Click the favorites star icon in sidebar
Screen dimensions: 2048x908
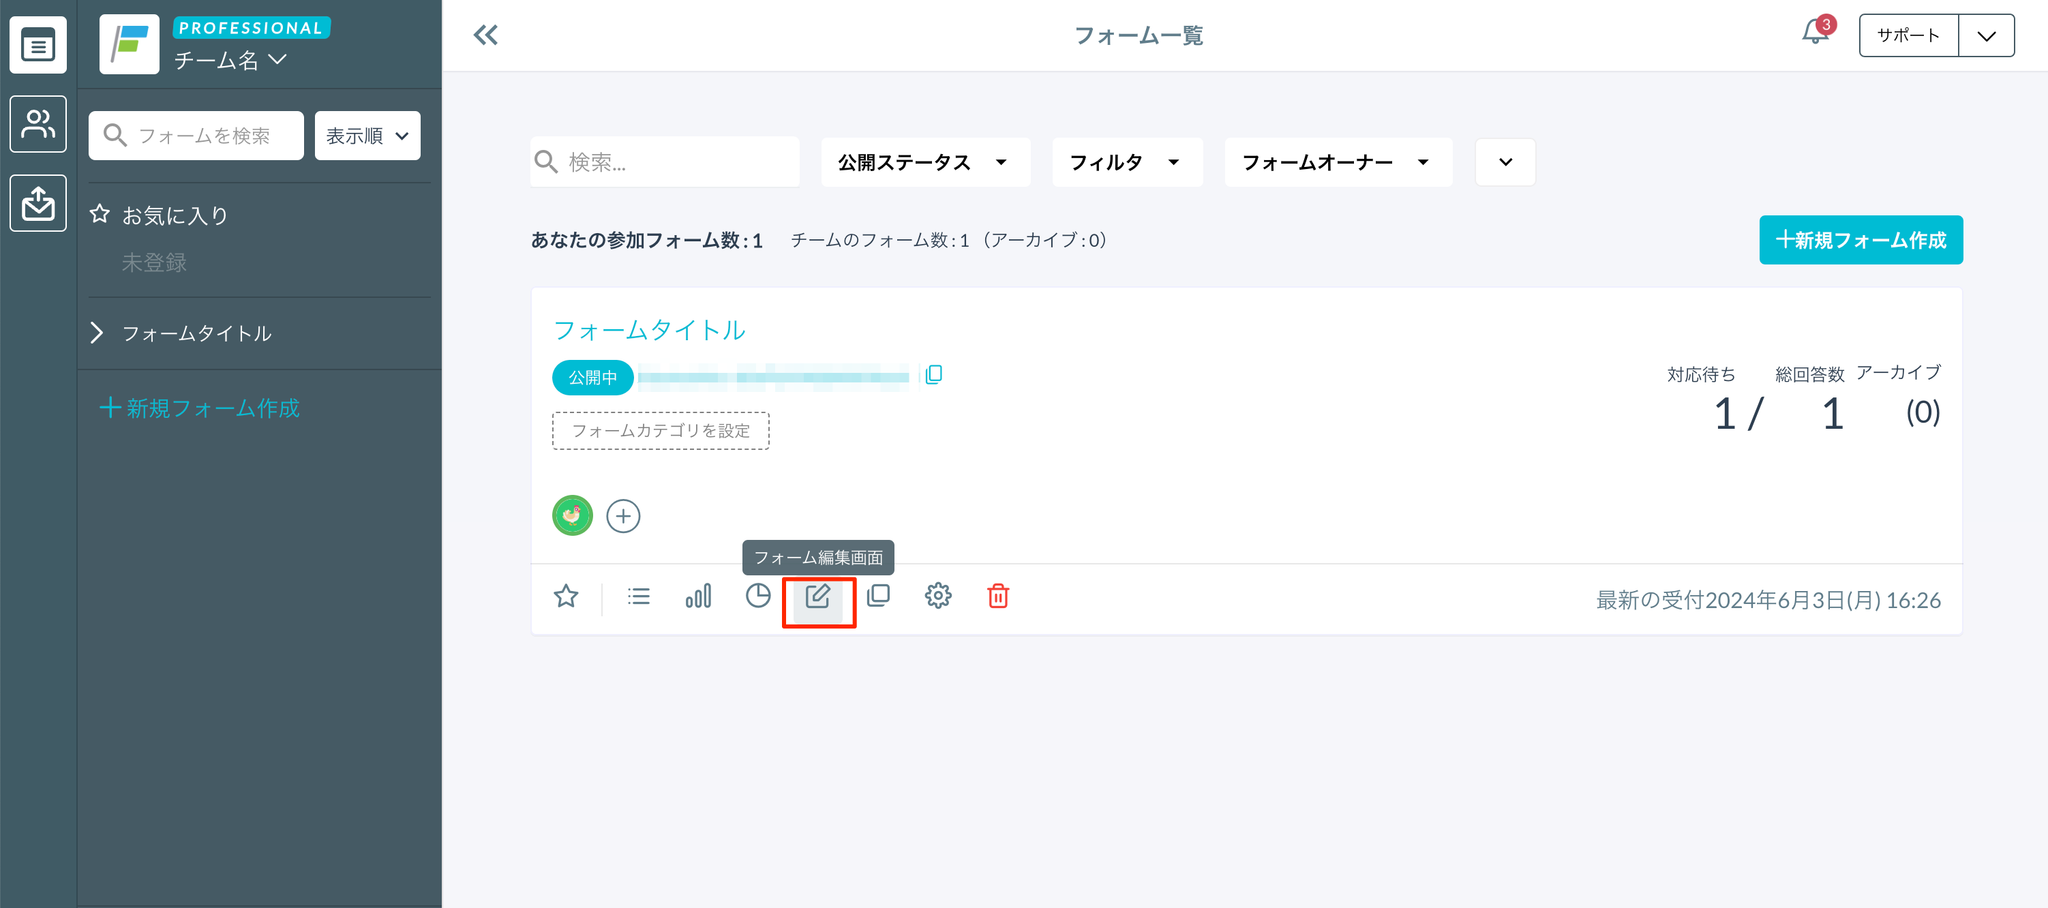point(100,214)
